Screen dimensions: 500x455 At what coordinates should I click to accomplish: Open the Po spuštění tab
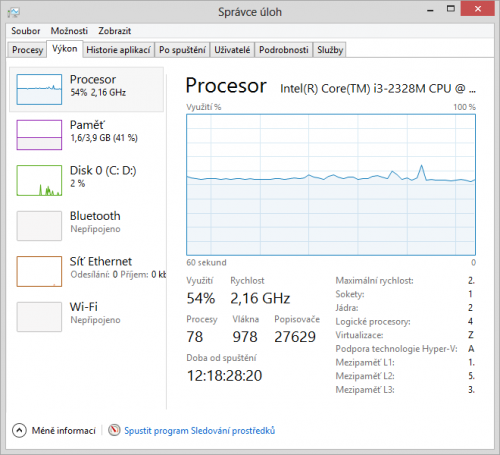182,50
